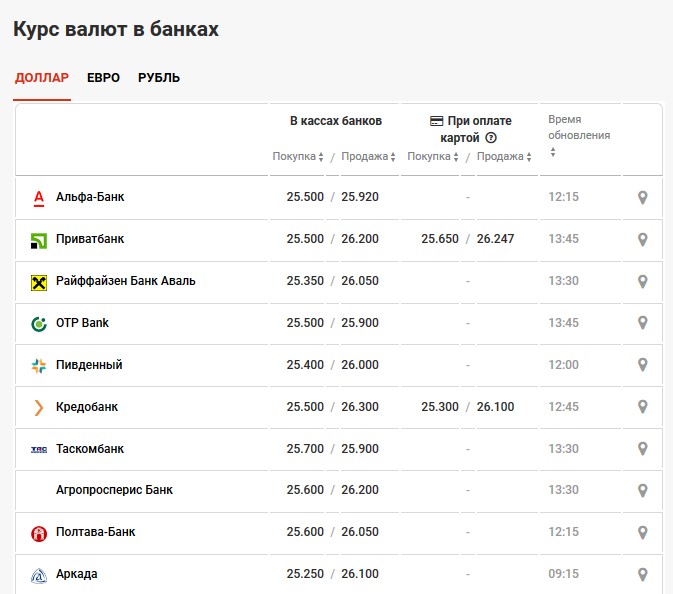The width and height of the screenshot is (673, 594).
Task: Open the Пивденный bank link
Action: (89, 365)
